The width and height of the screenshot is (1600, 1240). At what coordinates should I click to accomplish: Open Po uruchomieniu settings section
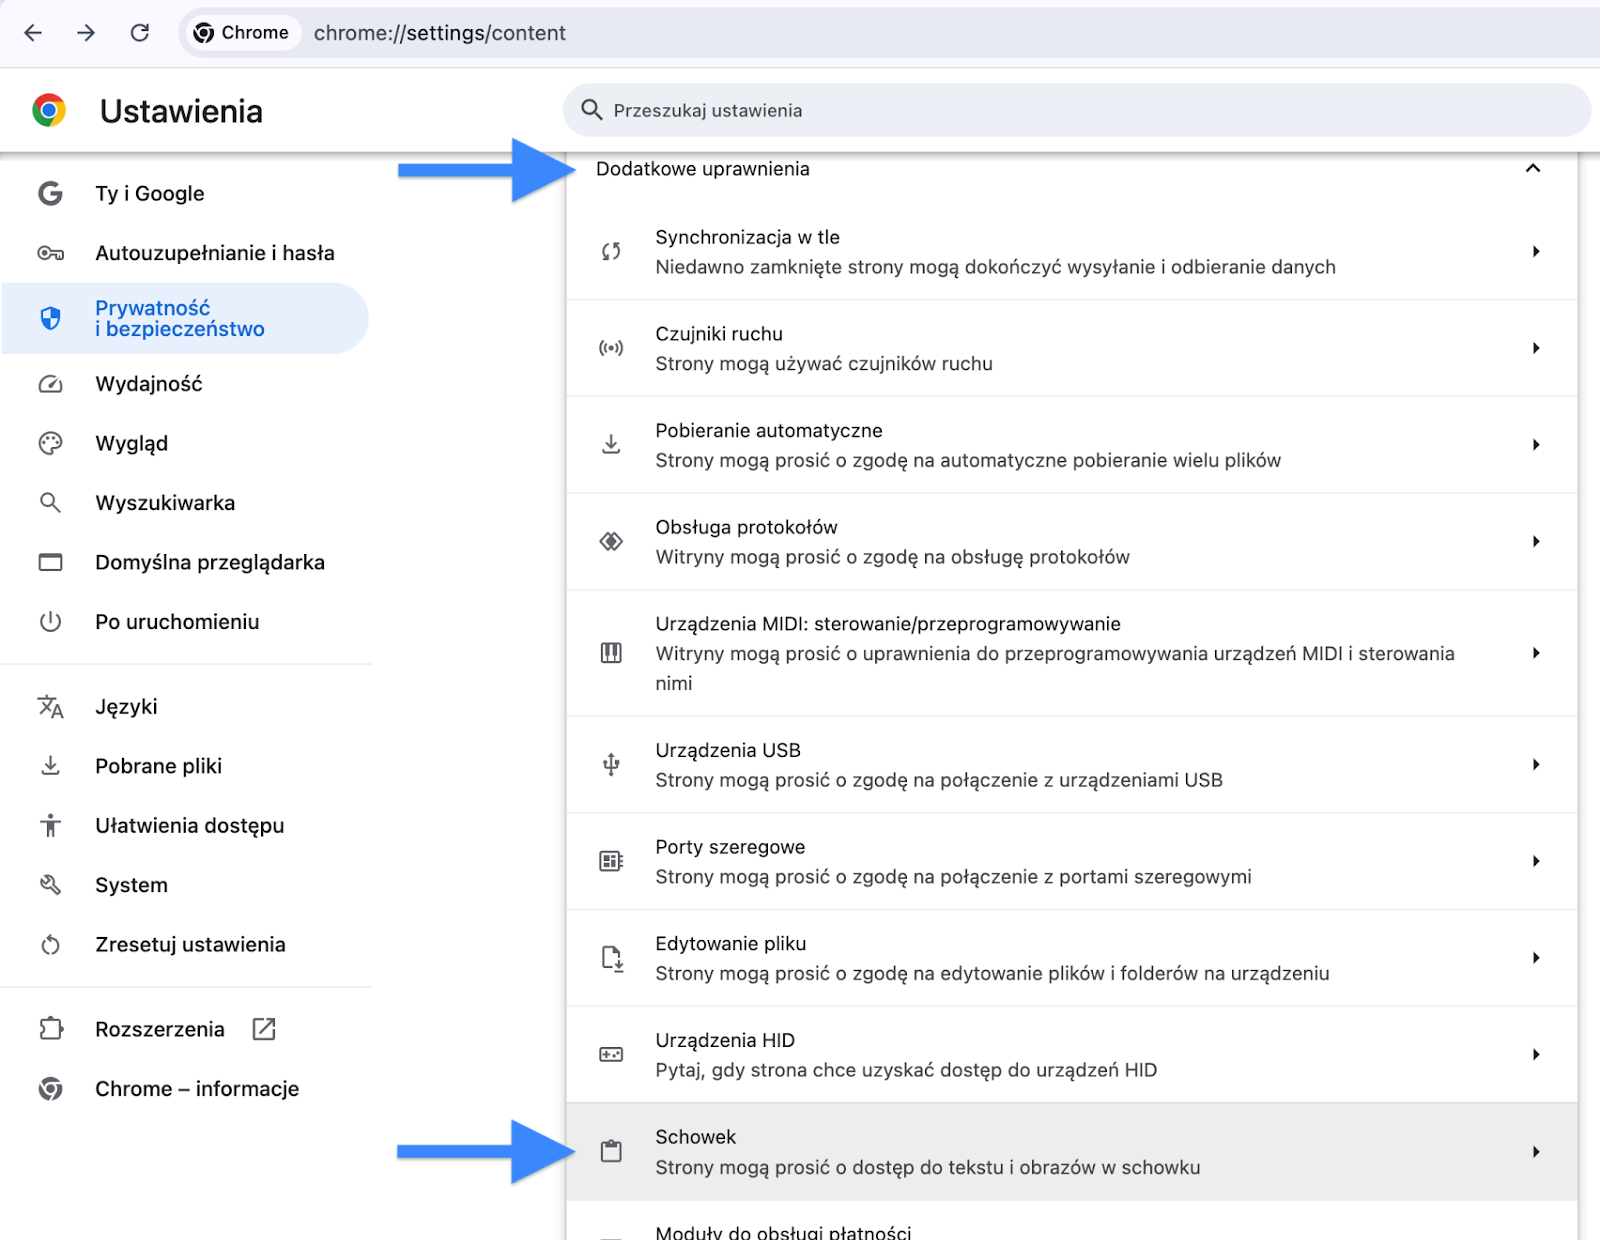[186, 622]
